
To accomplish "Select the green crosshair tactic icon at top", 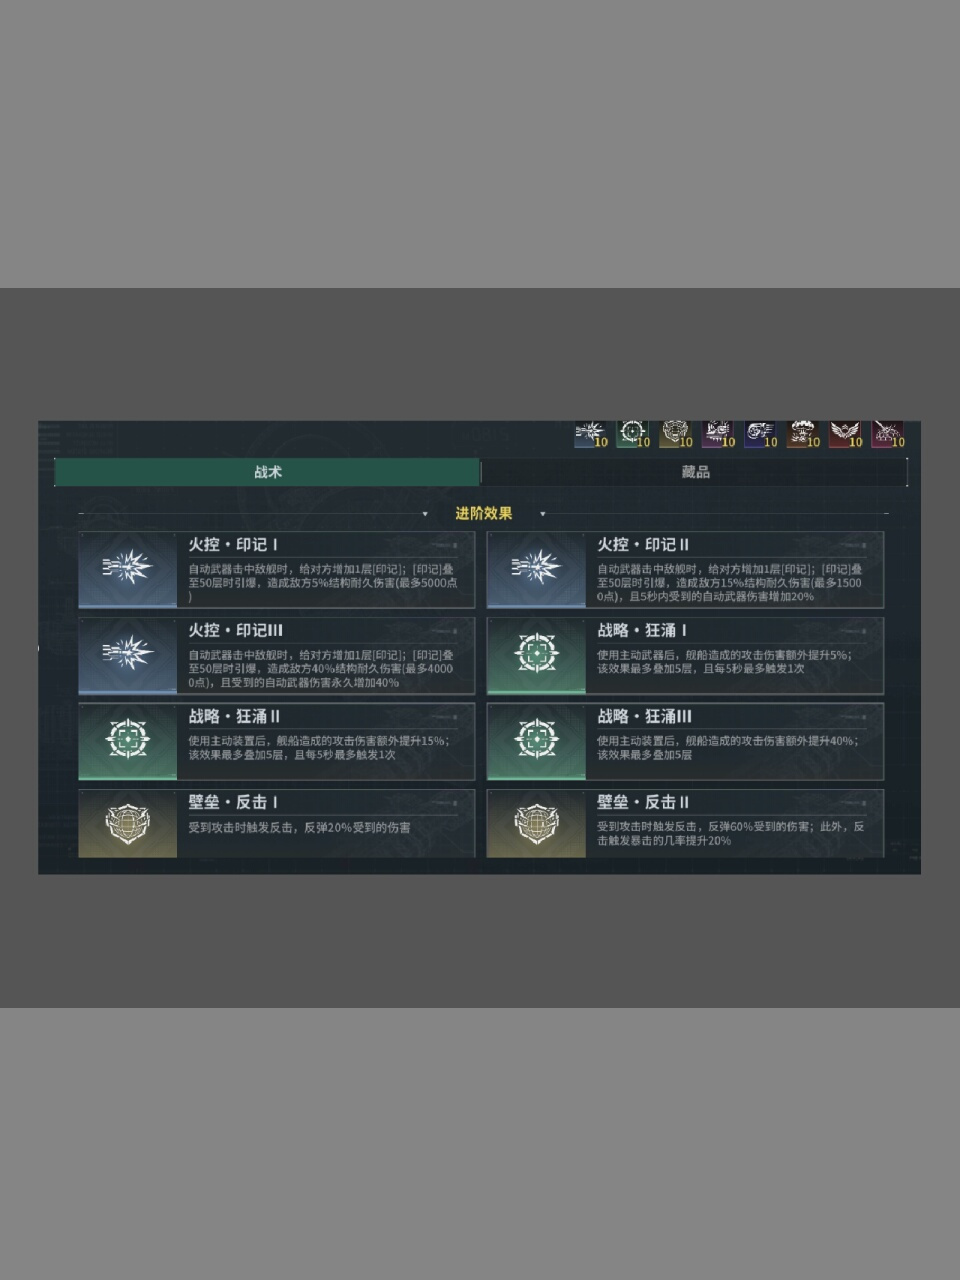I will point(633,434).
